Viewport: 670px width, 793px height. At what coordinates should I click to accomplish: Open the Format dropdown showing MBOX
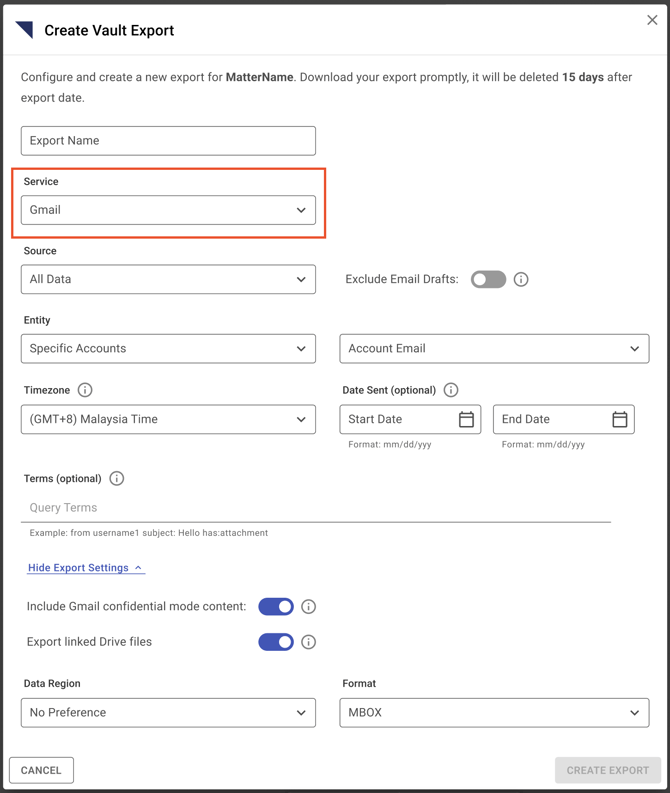(x=494, y=713)
